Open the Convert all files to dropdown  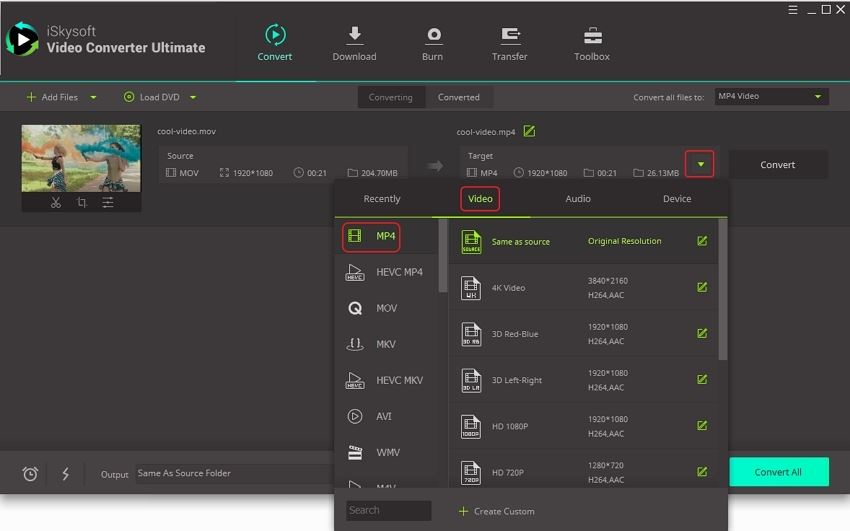(771, 97)
